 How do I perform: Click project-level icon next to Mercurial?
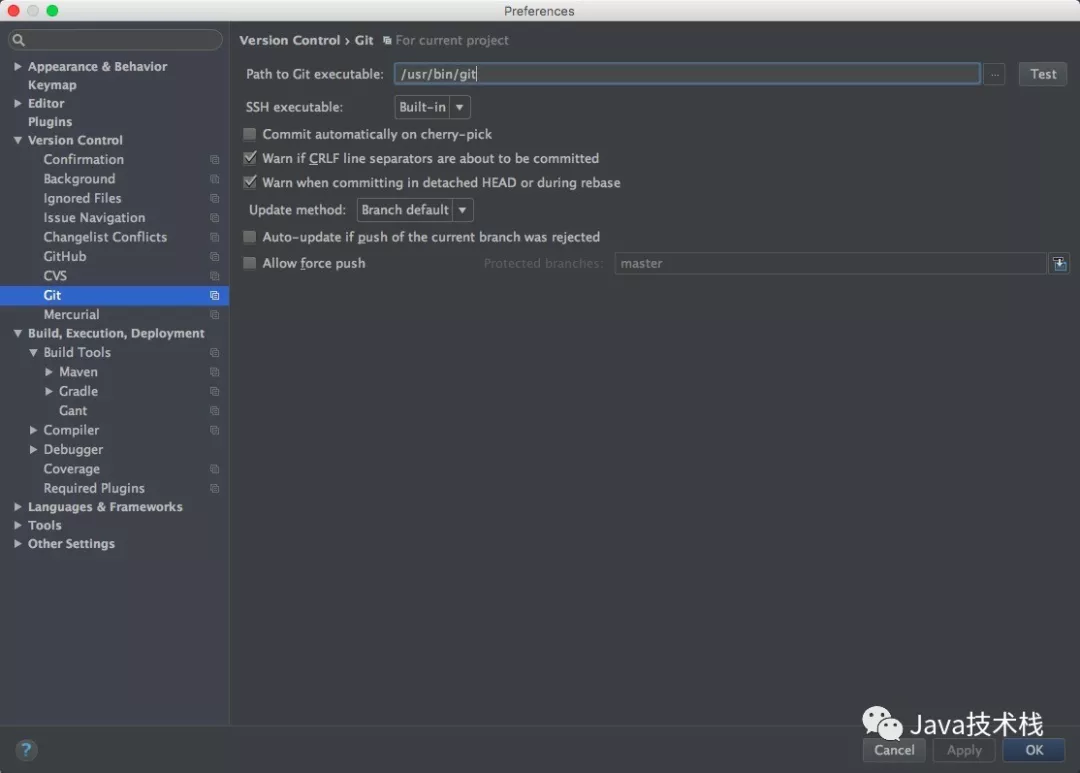tap(214, 314)
